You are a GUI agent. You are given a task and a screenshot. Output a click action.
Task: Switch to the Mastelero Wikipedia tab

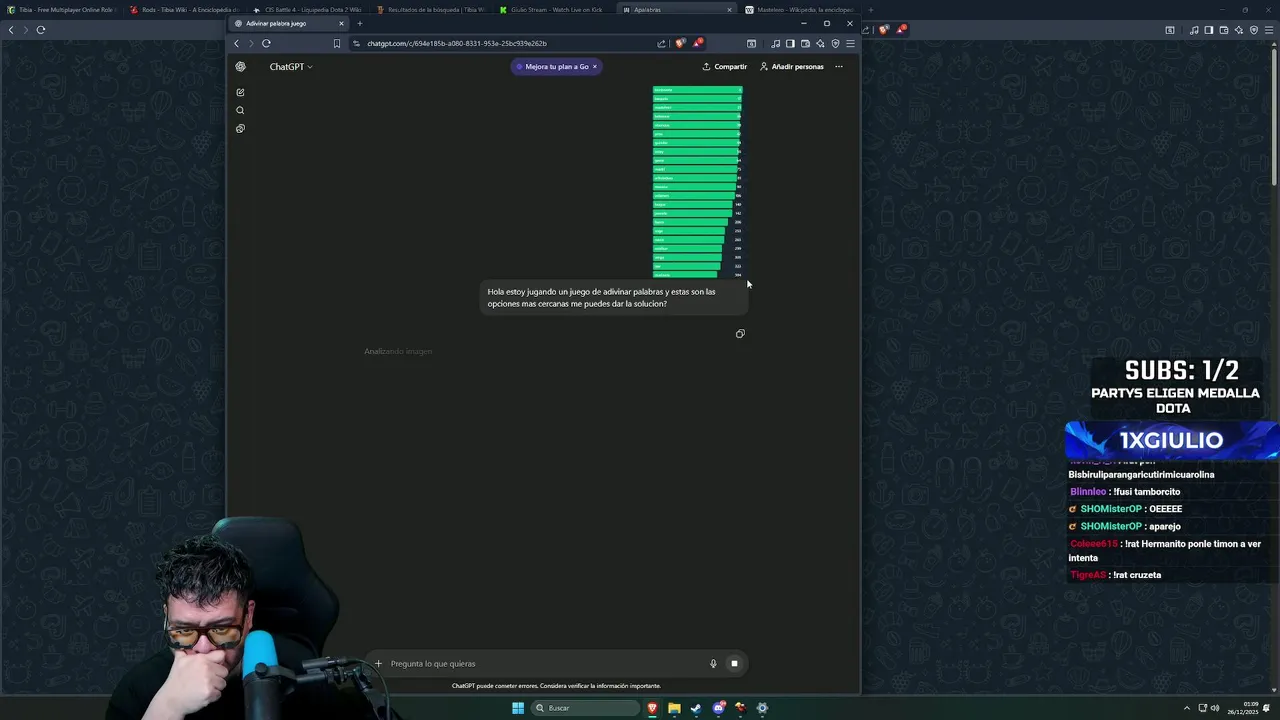coord(798,10)
